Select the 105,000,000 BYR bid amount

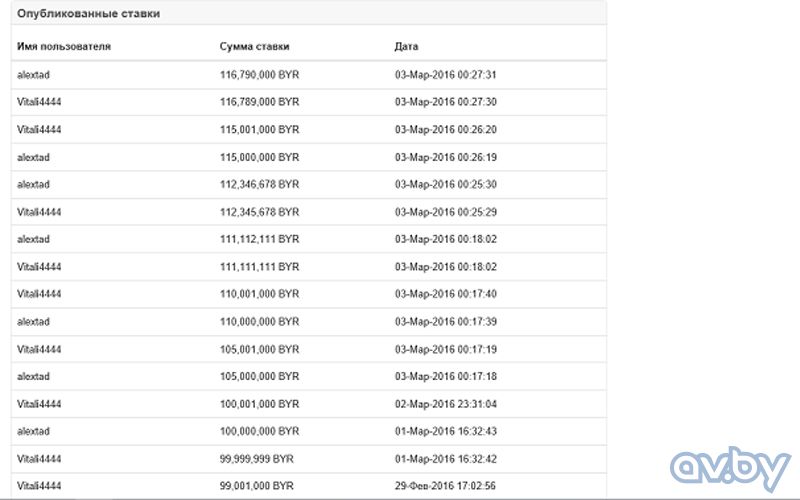259,377
